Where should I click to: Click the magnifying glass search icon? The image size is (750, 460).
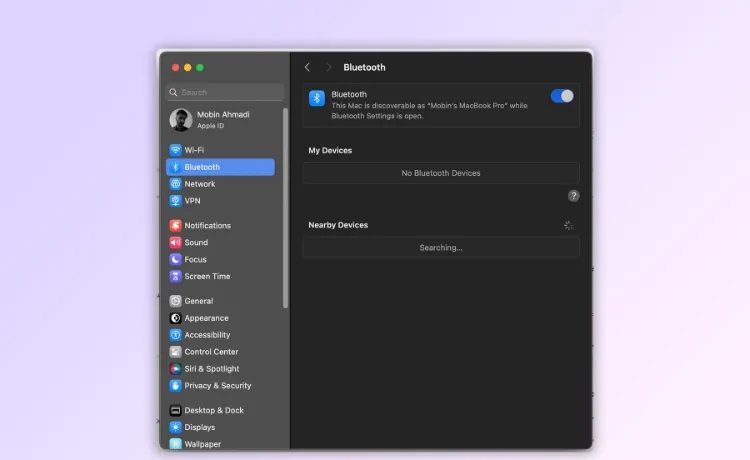point(173,92)
